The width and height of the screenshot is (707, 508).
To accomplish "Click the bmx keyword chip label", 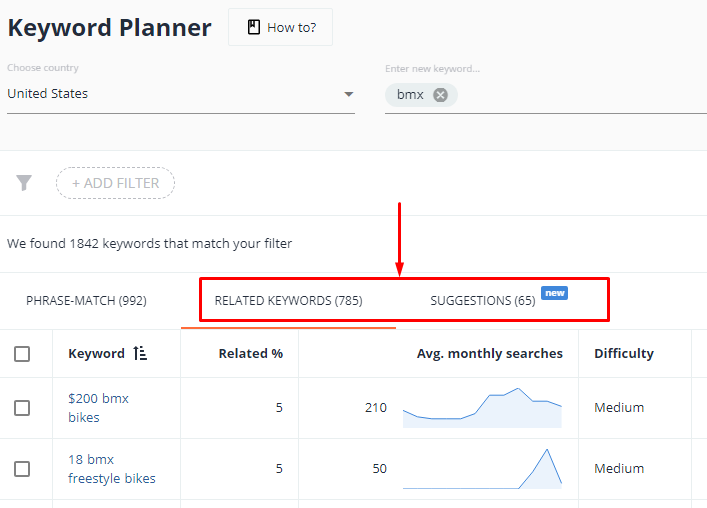I will point(410,95).
